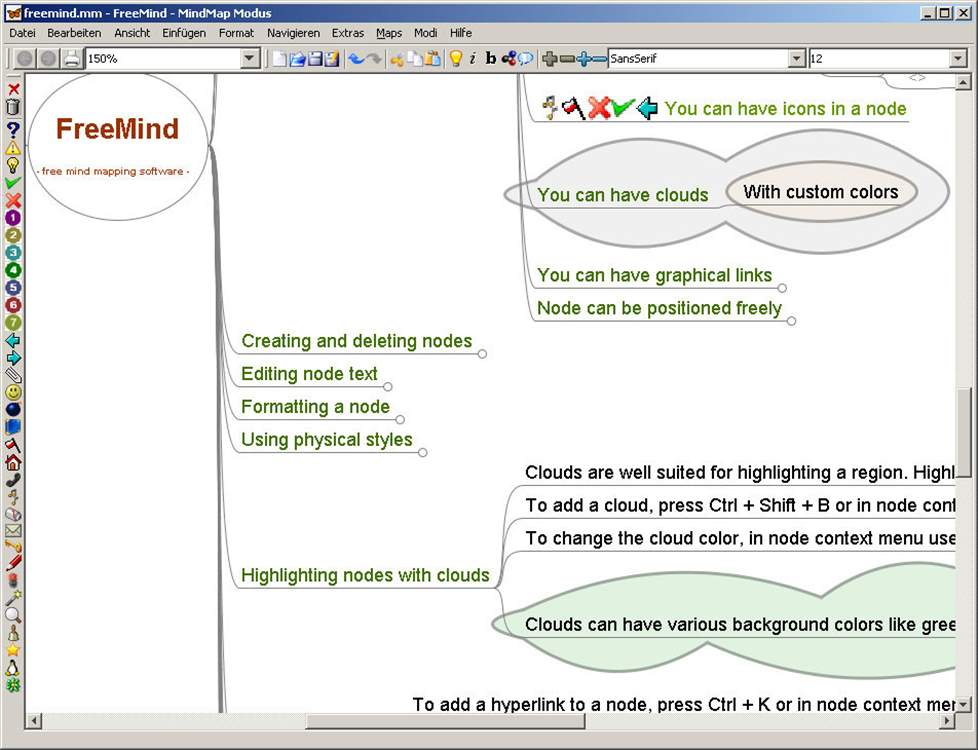This screenshot has height=750, width=978.
Task: Click the new map blank page icon
Action: (280, 59)
